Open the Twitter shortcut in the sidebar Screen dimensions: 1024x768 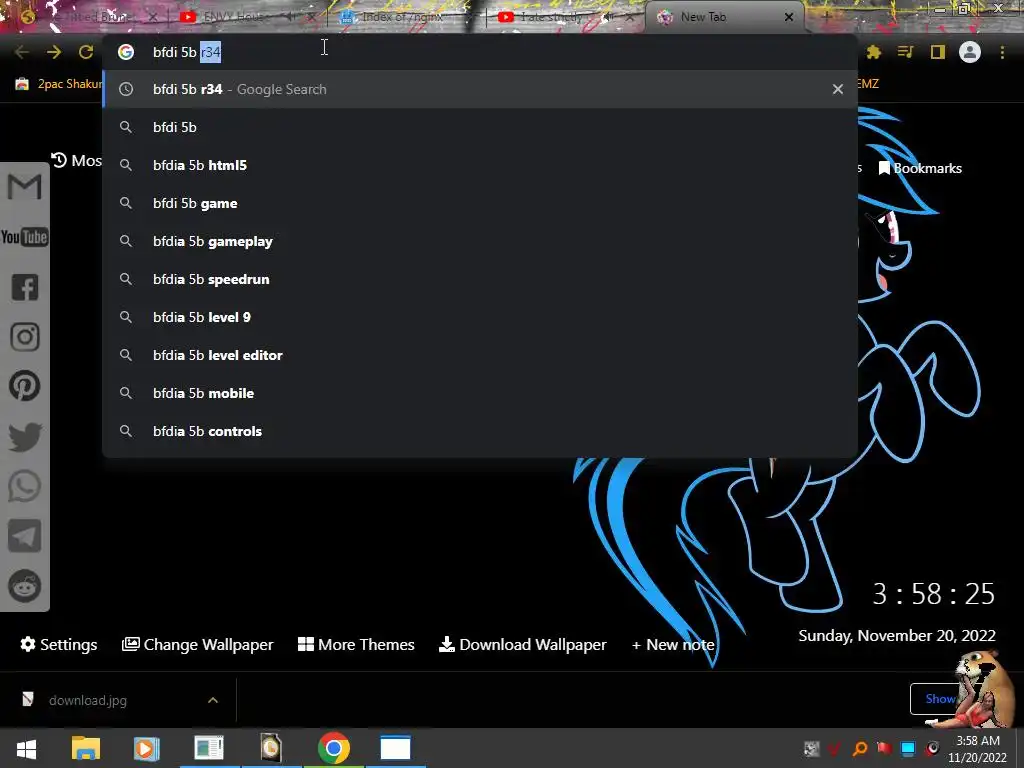[25, 437]
